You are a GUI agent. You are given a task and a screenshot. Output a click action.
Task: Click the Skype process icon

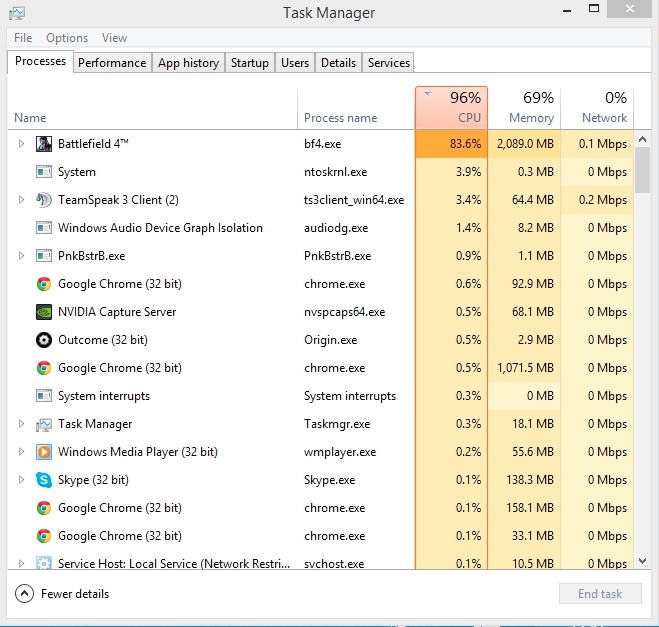[x=44, y=480]
